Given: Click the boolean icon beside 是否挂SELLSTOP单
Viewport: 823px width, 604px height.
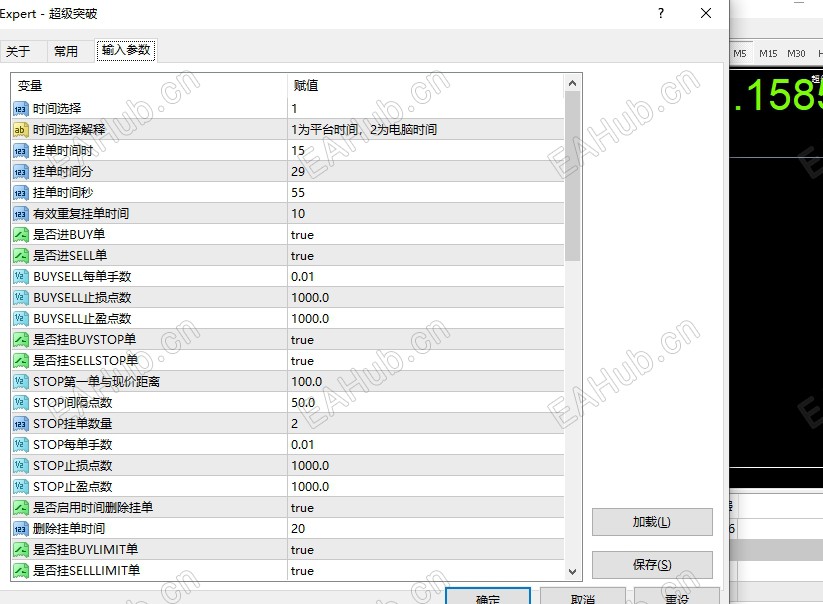Looking at the screenshot, I should click(x=20, y=361).
